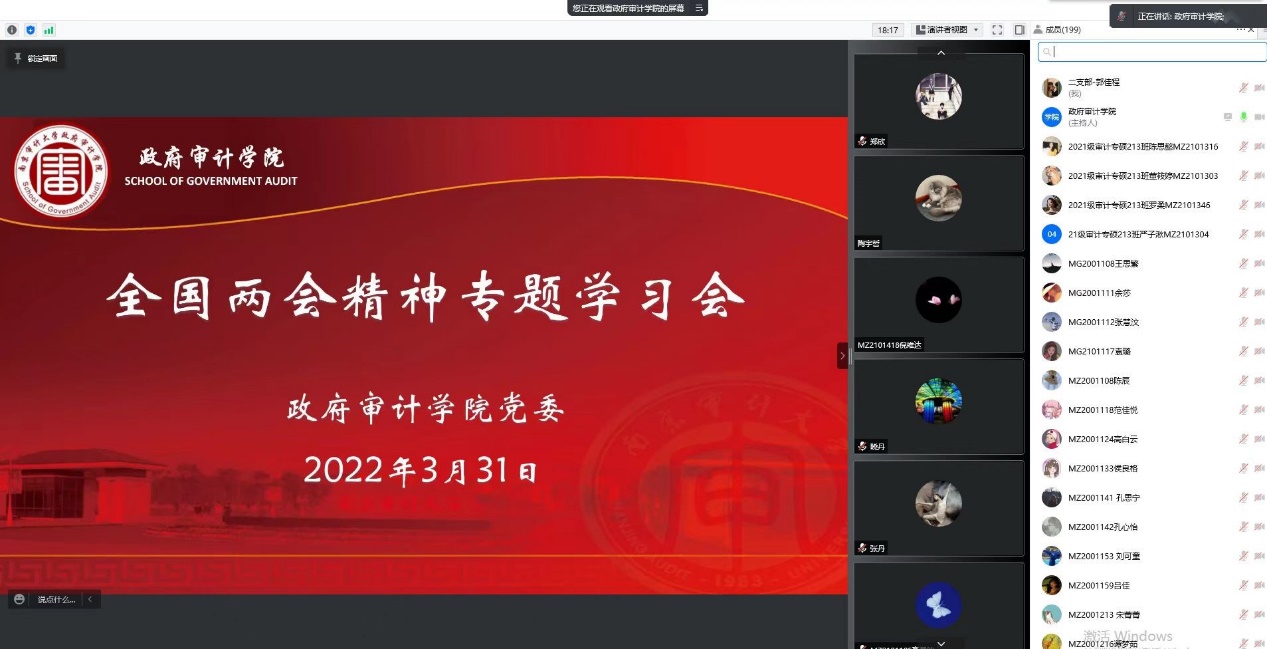Enter fullscreen with the fullscreen icon
This screenshot has width=1267, height=649.
[997, 30]
